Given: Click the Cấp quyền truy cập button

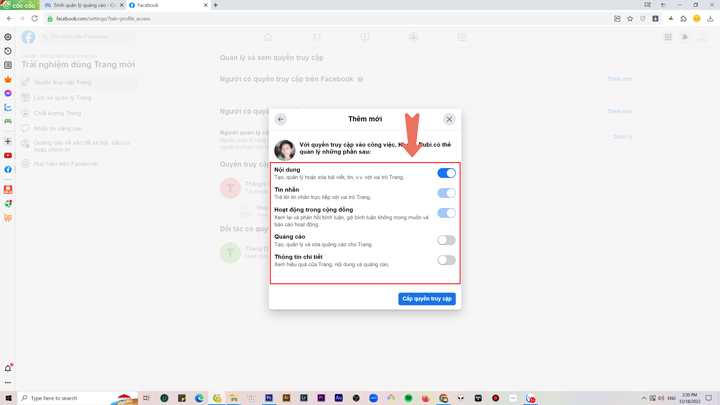Looking at the screenshot, I should [427, 299].
